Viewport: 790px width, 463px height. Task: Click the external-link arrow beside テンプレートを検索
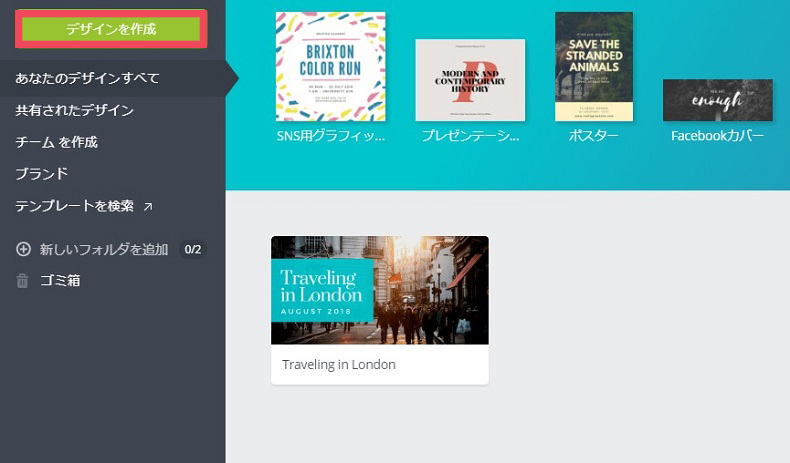coord(148,207)
